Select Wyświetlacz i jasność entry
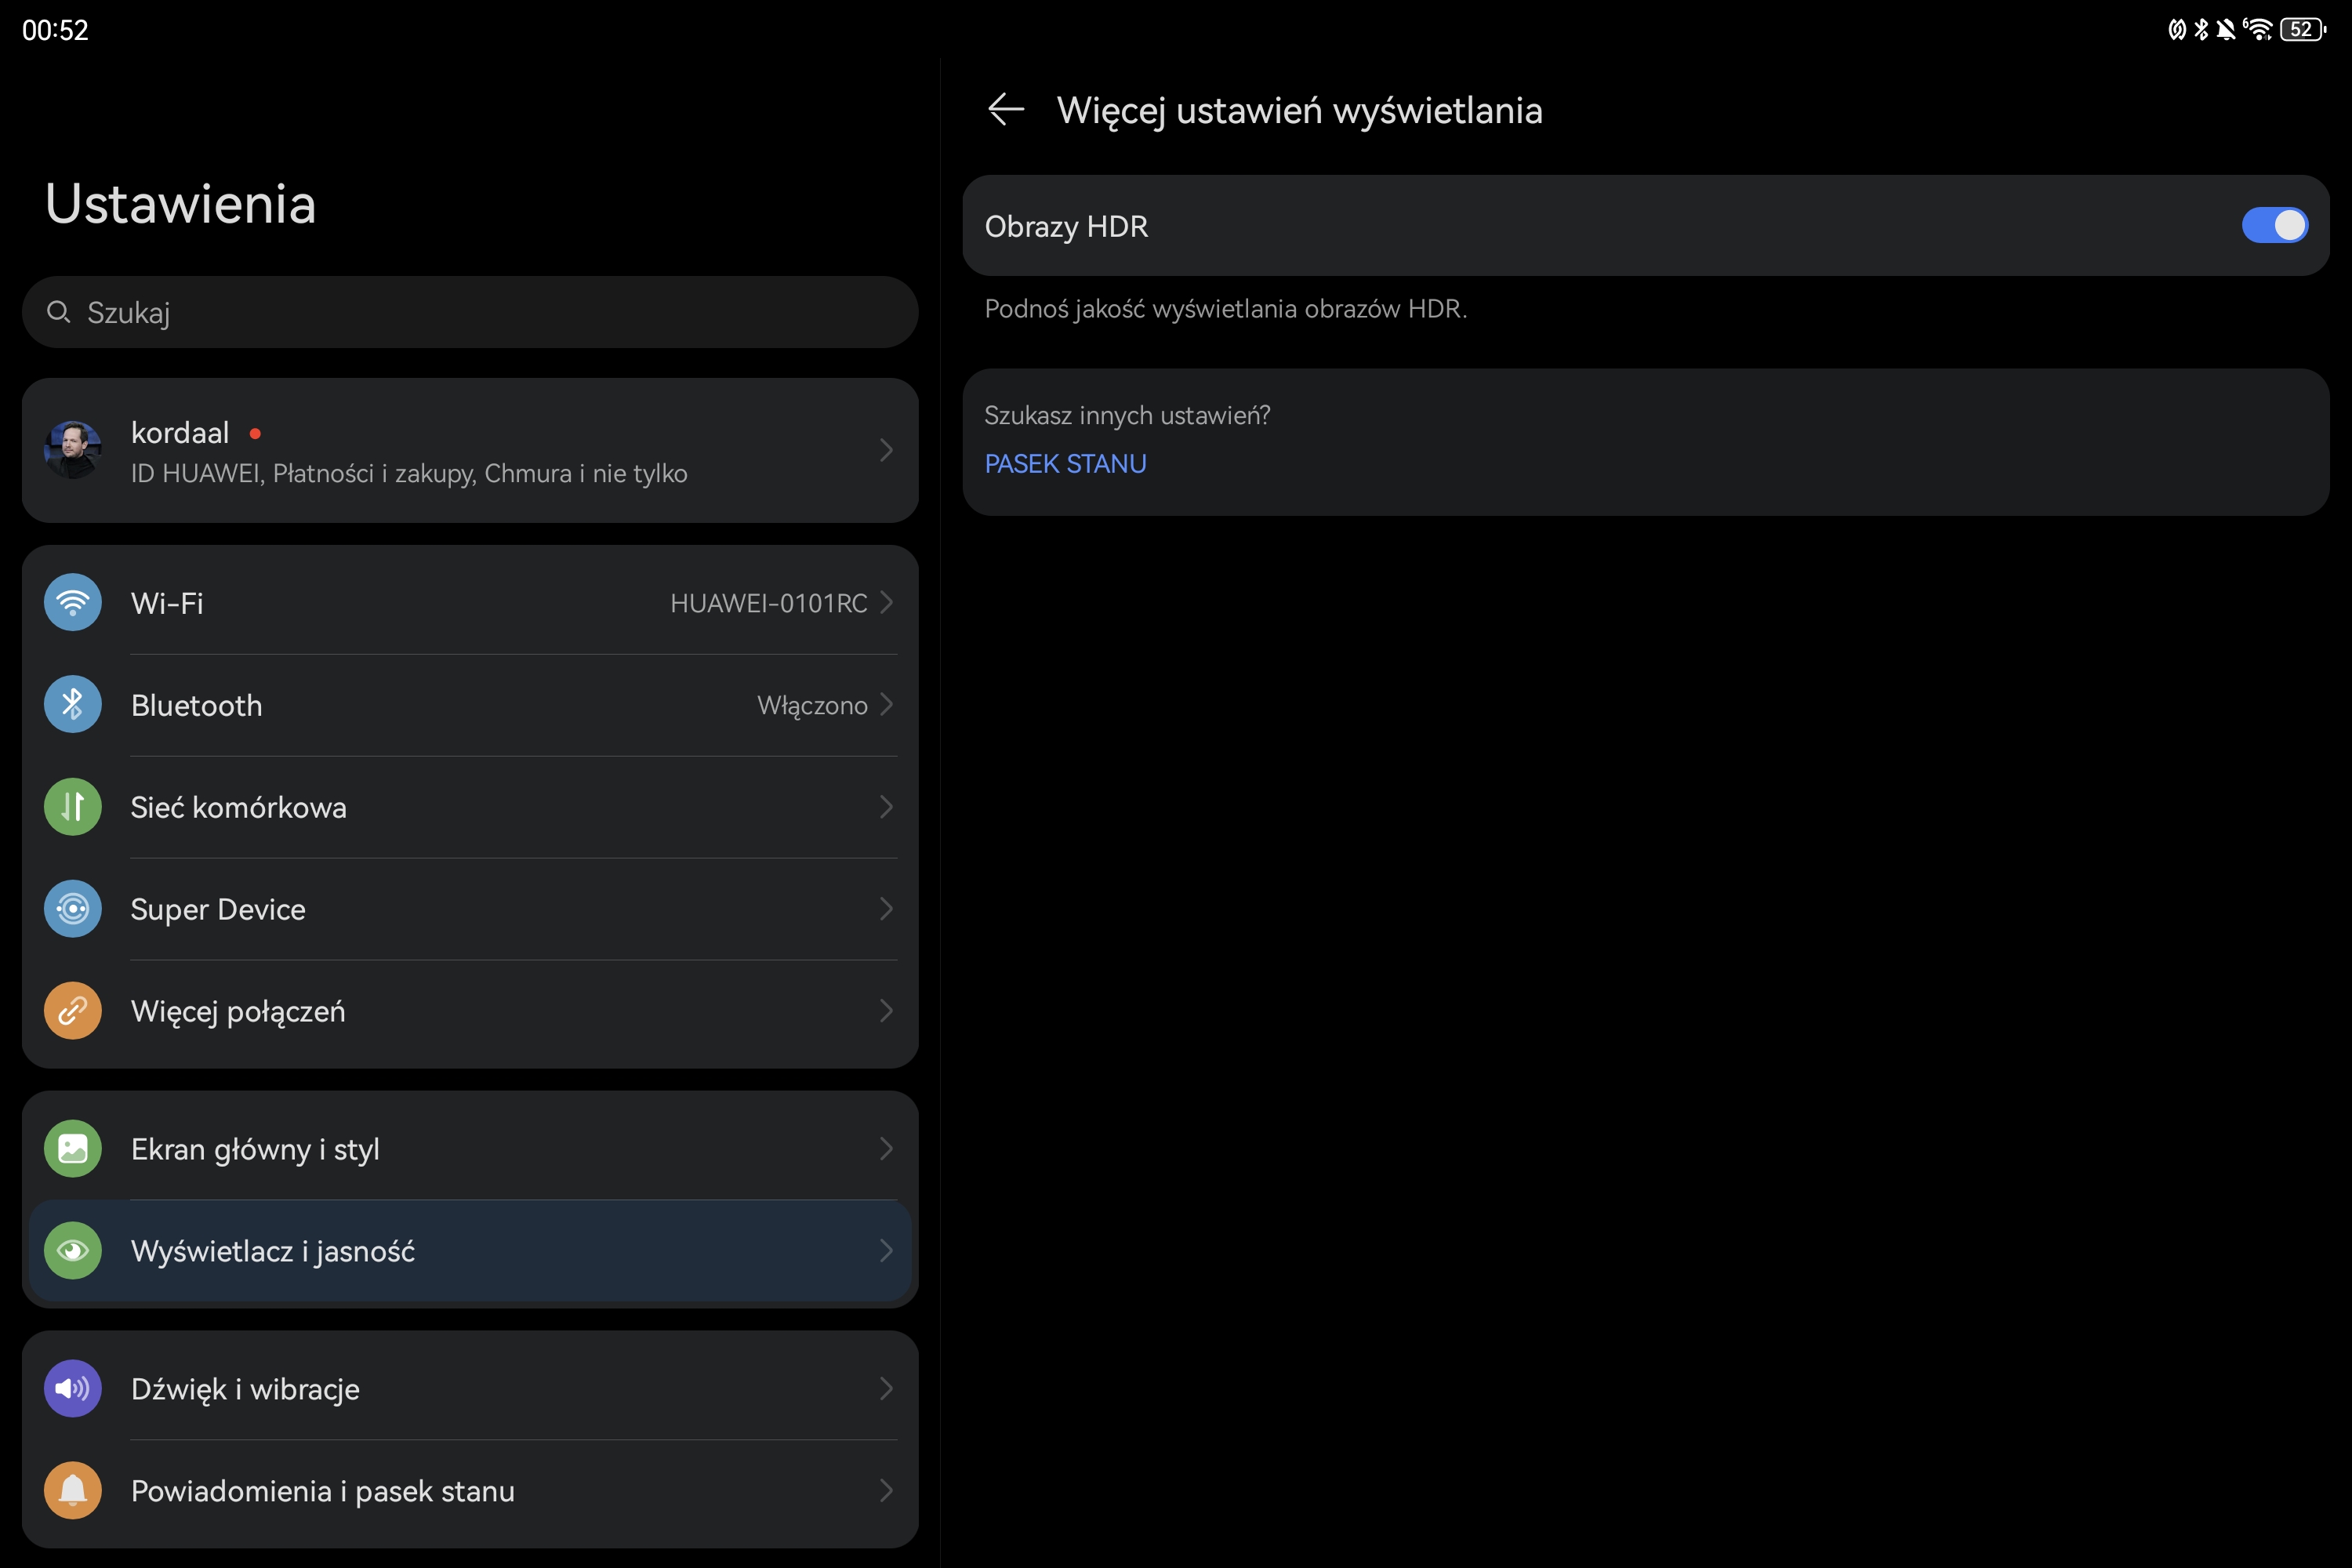Screen dimensions: 2352x1568 pos(470,1250)
